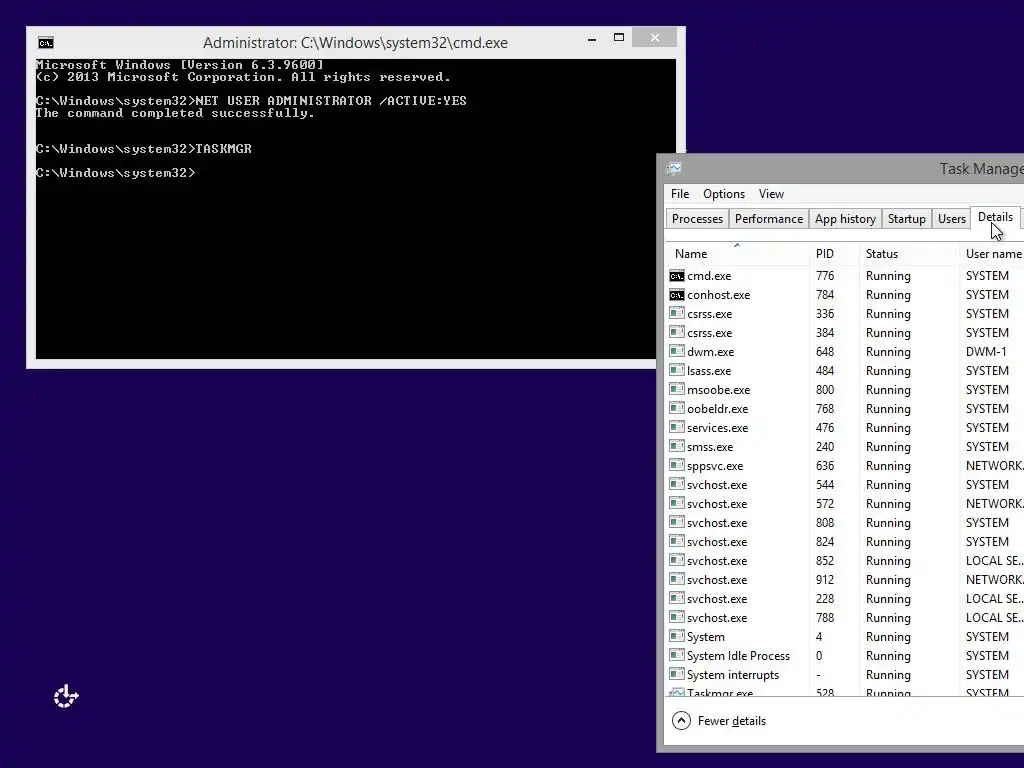
Task: Select the cmd.exe process icon
Action: pyautogui.click(x=677, y=276)
